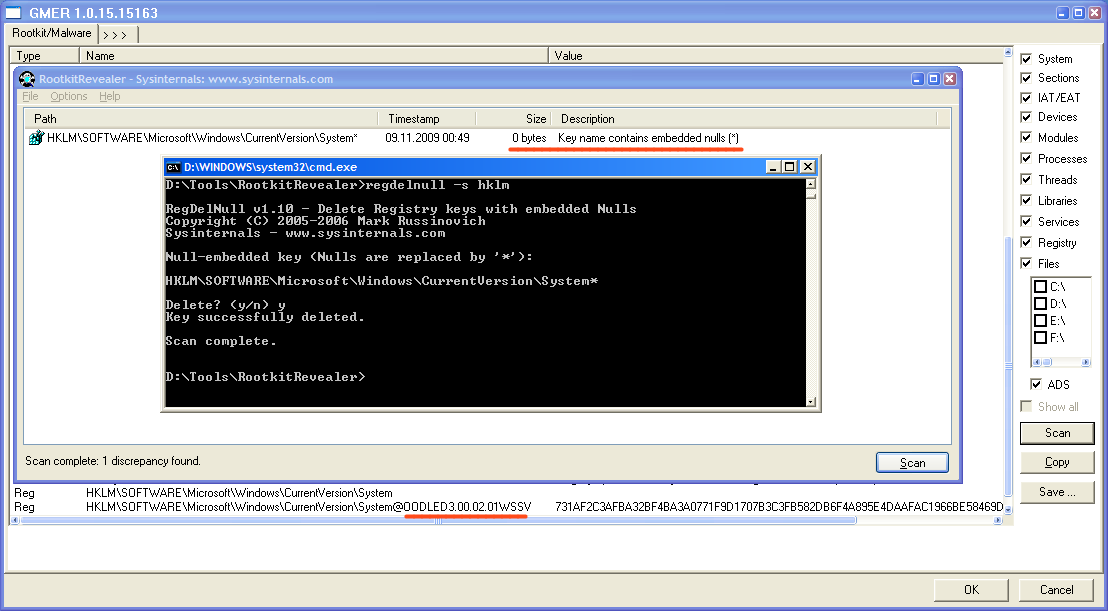The height and width of the screenshot is (611, 1108).
Task: Click the drive list horizontal scrollbar
Action: (1061, 362)
